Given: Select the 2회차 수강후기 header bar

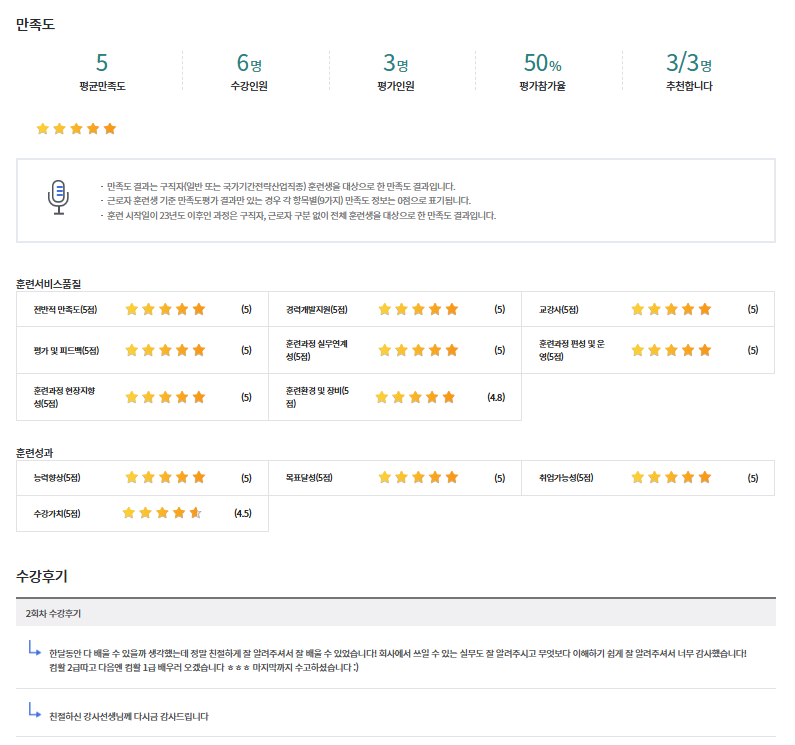Looking at the screenshot, I should point(395,612).
